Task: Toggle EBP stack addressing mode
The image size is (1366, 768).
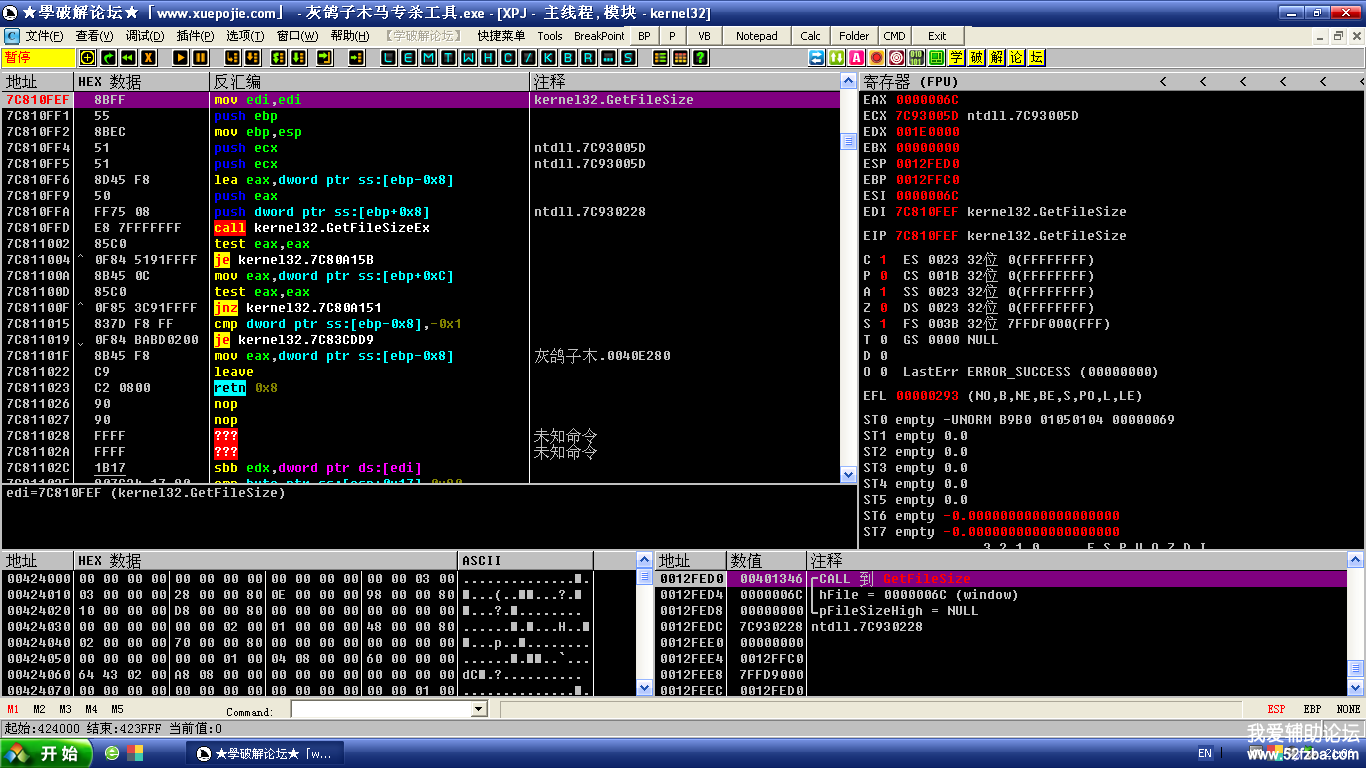Action: [1312, 709]
